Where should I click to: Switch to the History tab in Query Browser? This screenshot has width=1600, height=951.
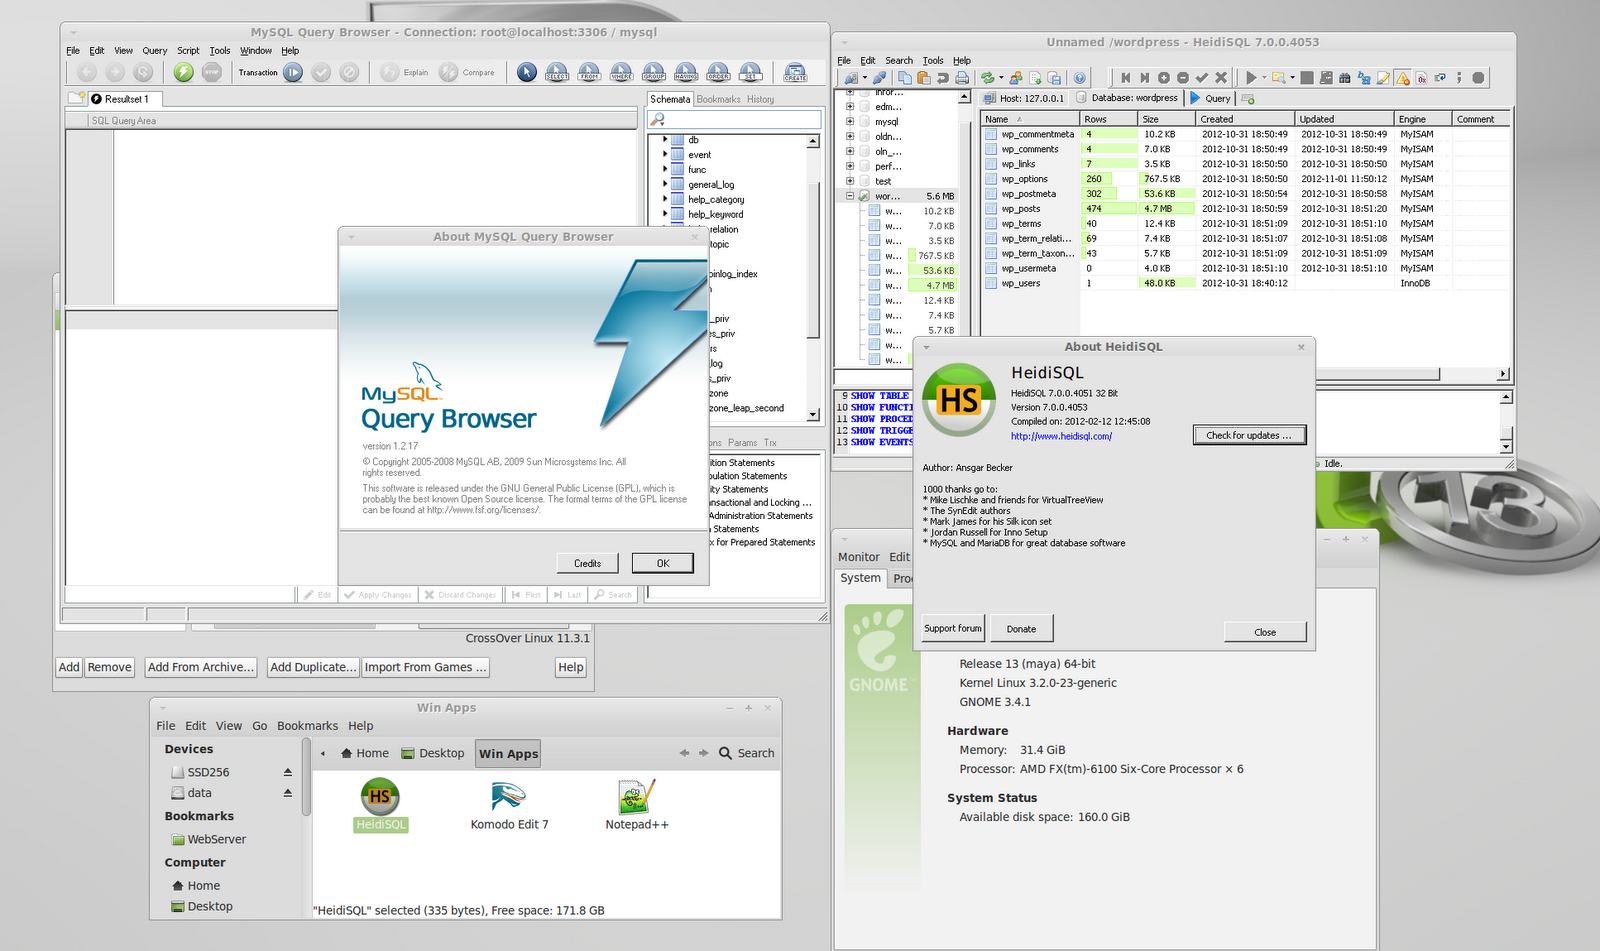(760, 99)
